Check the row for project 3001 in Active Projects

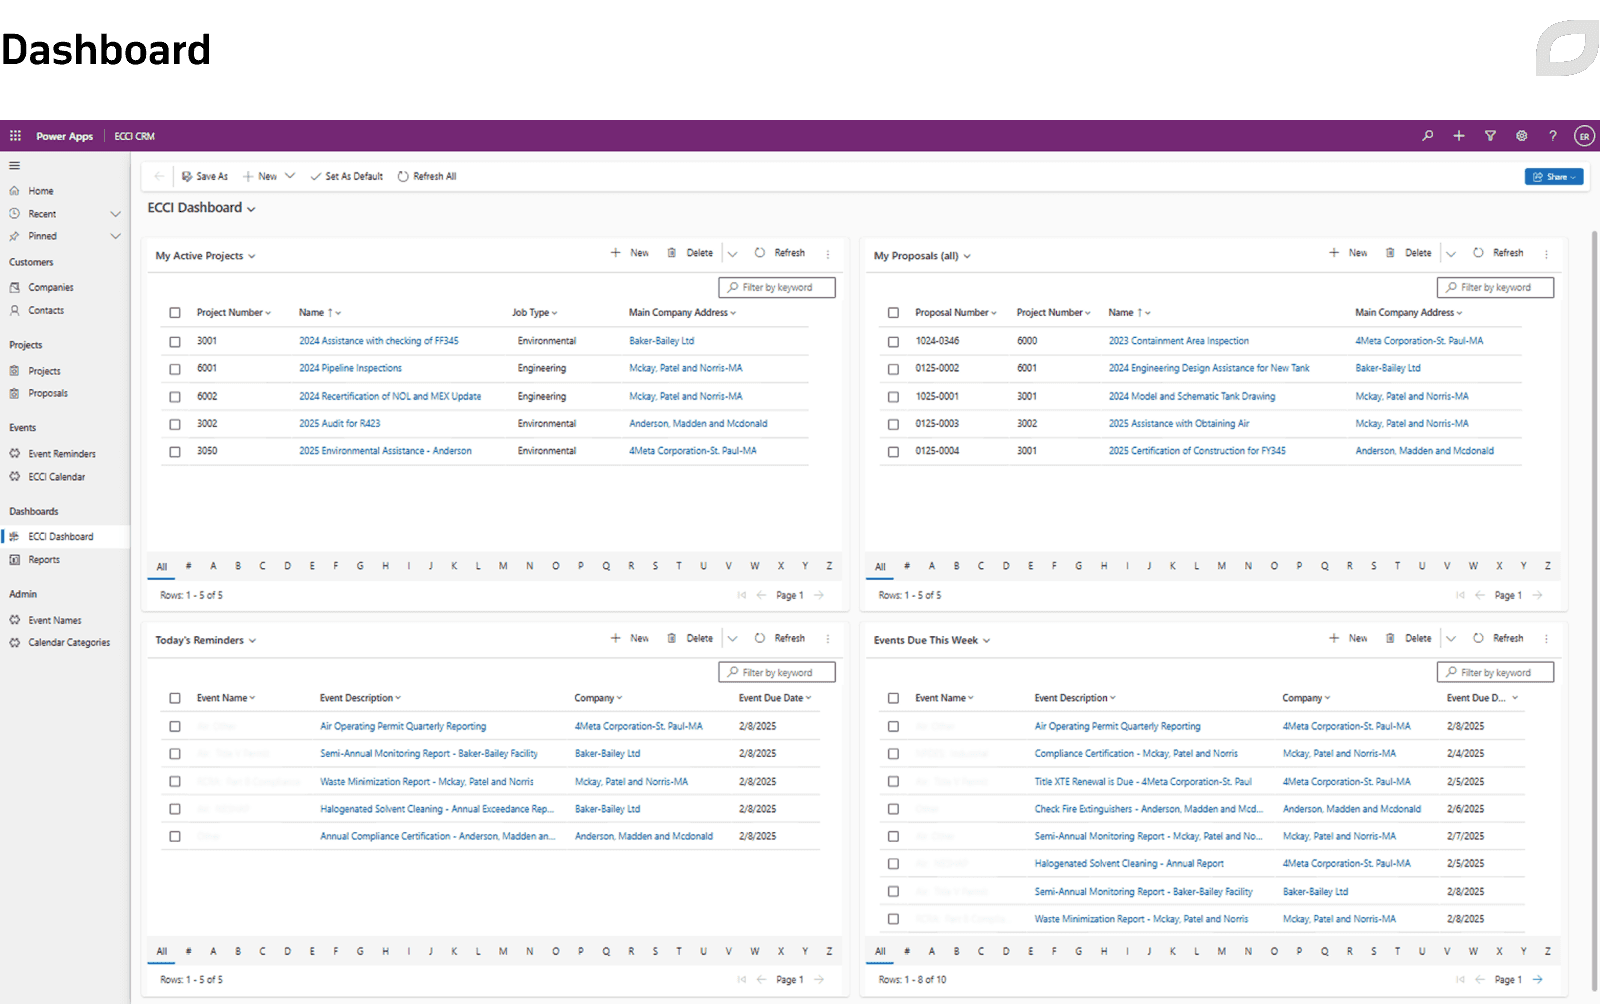[x=175, y=342]
